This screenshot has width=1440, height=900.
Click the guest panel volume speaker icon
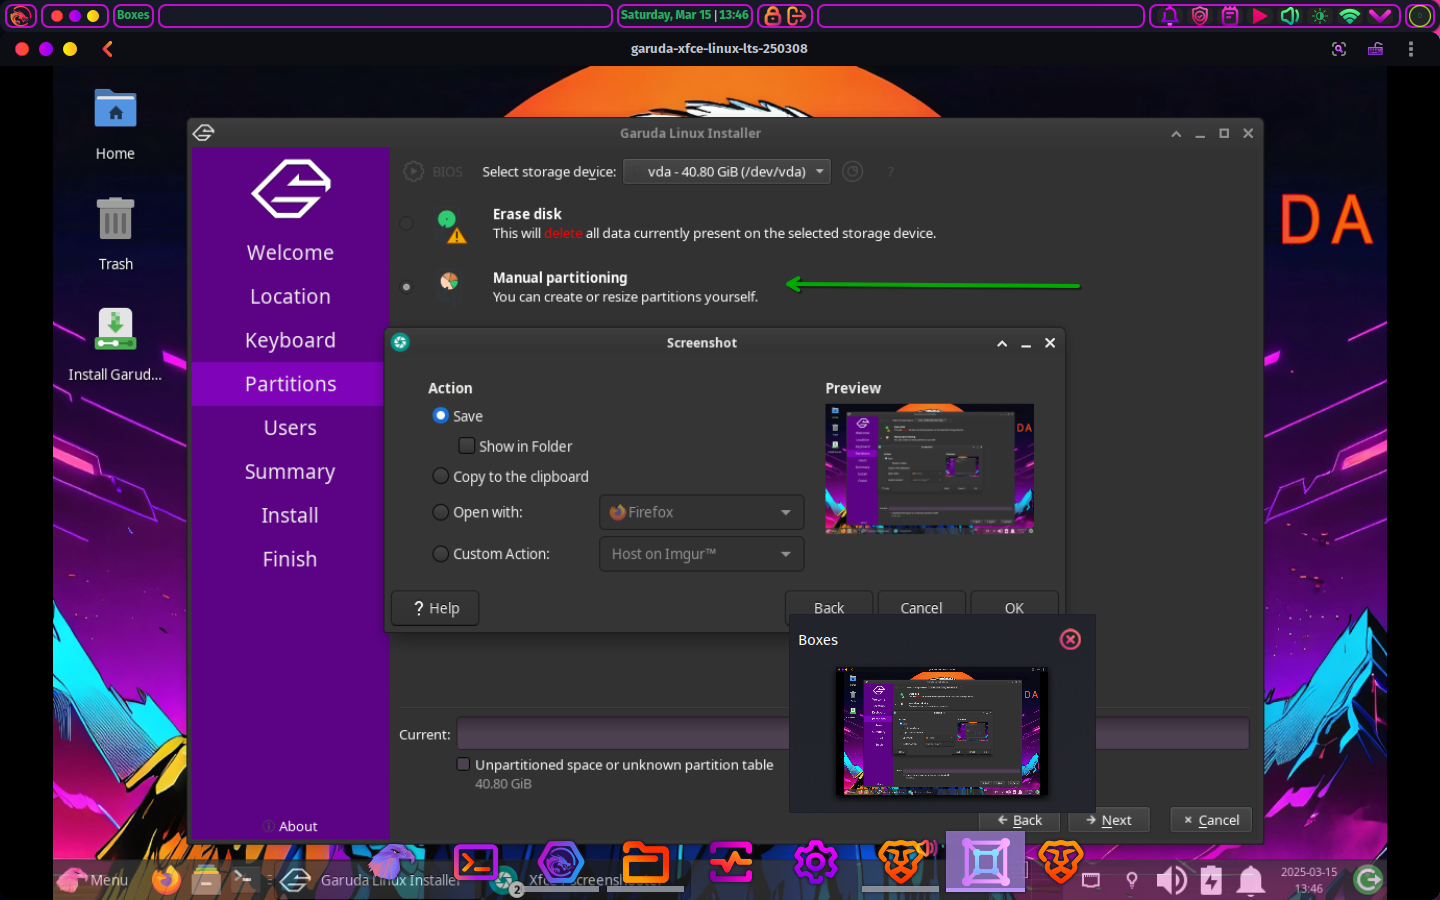tap(1171, 880)
